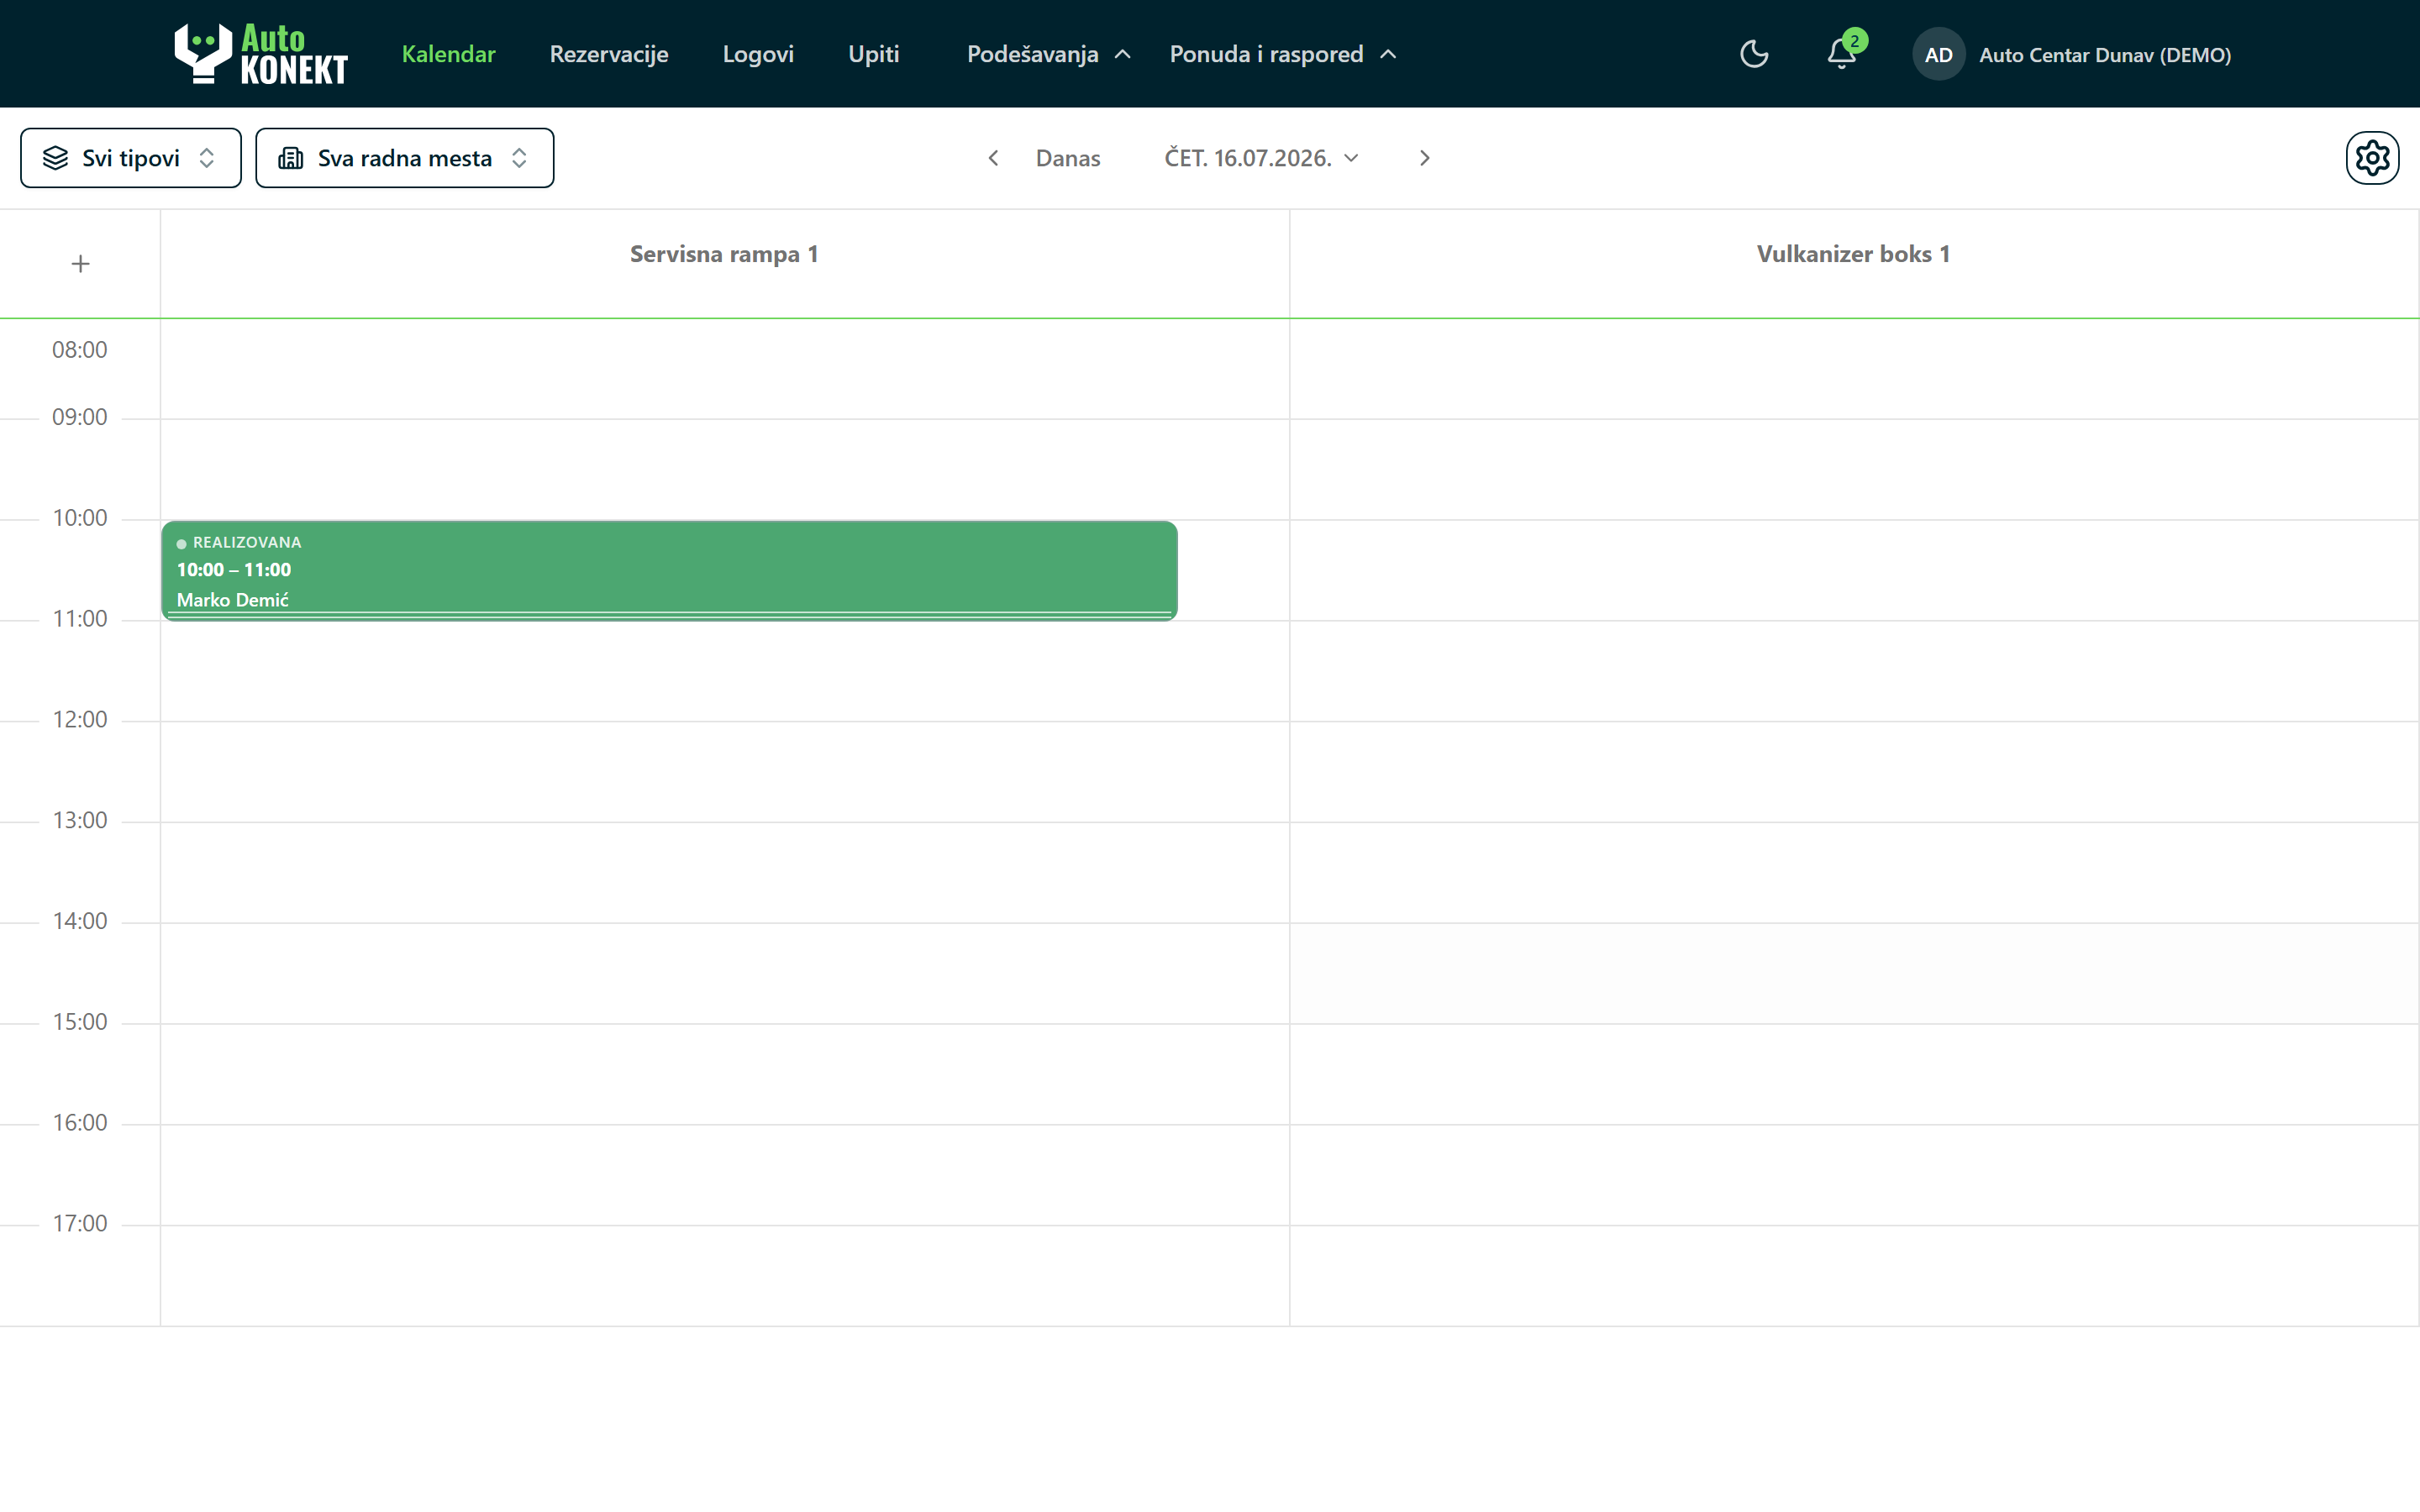Open the AD user avatar
Viewport: 2420px width, 1512px height.
1938,54
